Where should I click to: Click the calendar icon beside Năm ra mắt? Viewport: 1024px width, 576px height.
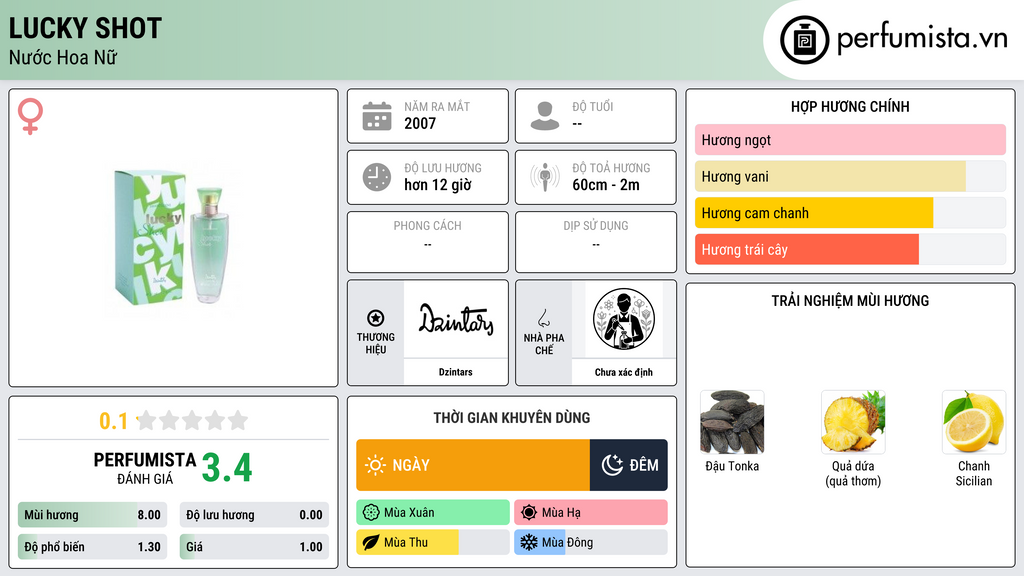coord(377,116)
